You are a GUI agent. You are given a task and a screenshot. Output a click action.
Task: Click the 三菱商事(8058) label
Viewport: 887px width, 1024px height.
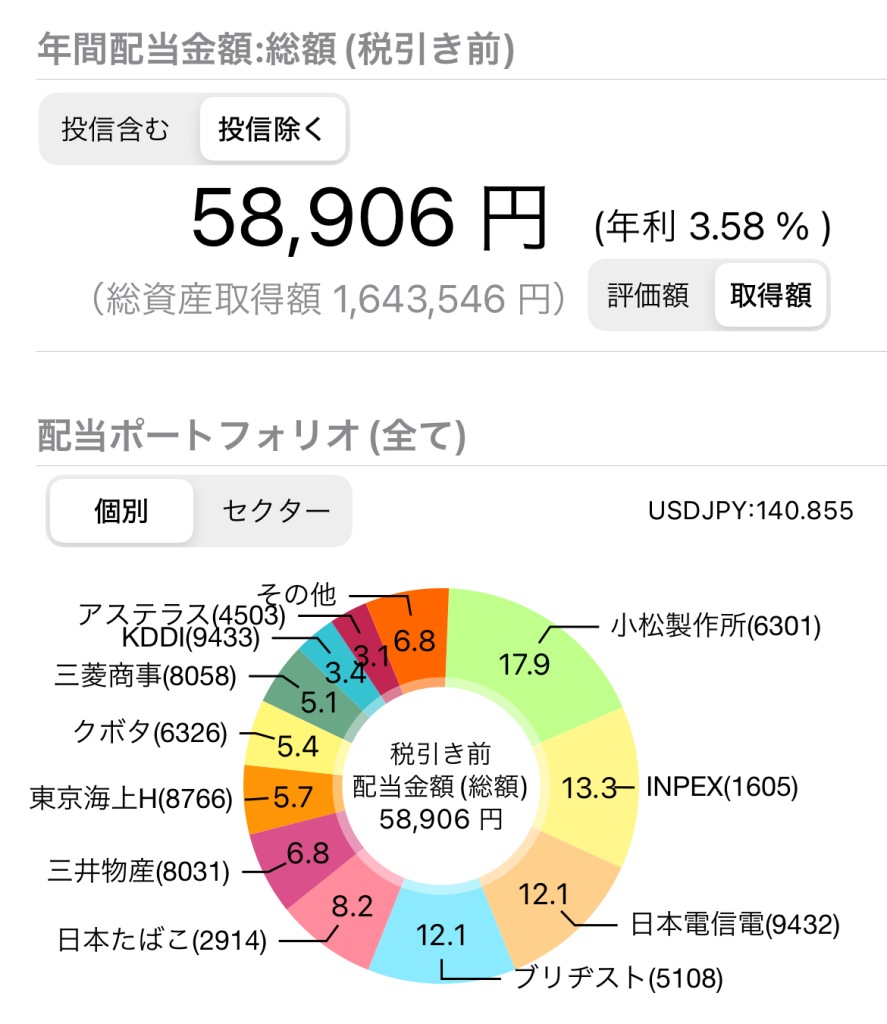(x=145, y=677)
